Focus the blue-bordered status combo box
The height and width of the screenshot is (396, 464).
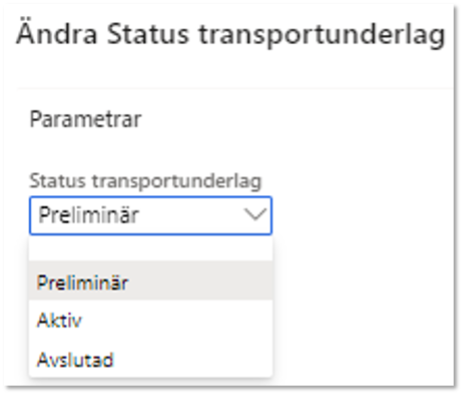tap(151, 215)
